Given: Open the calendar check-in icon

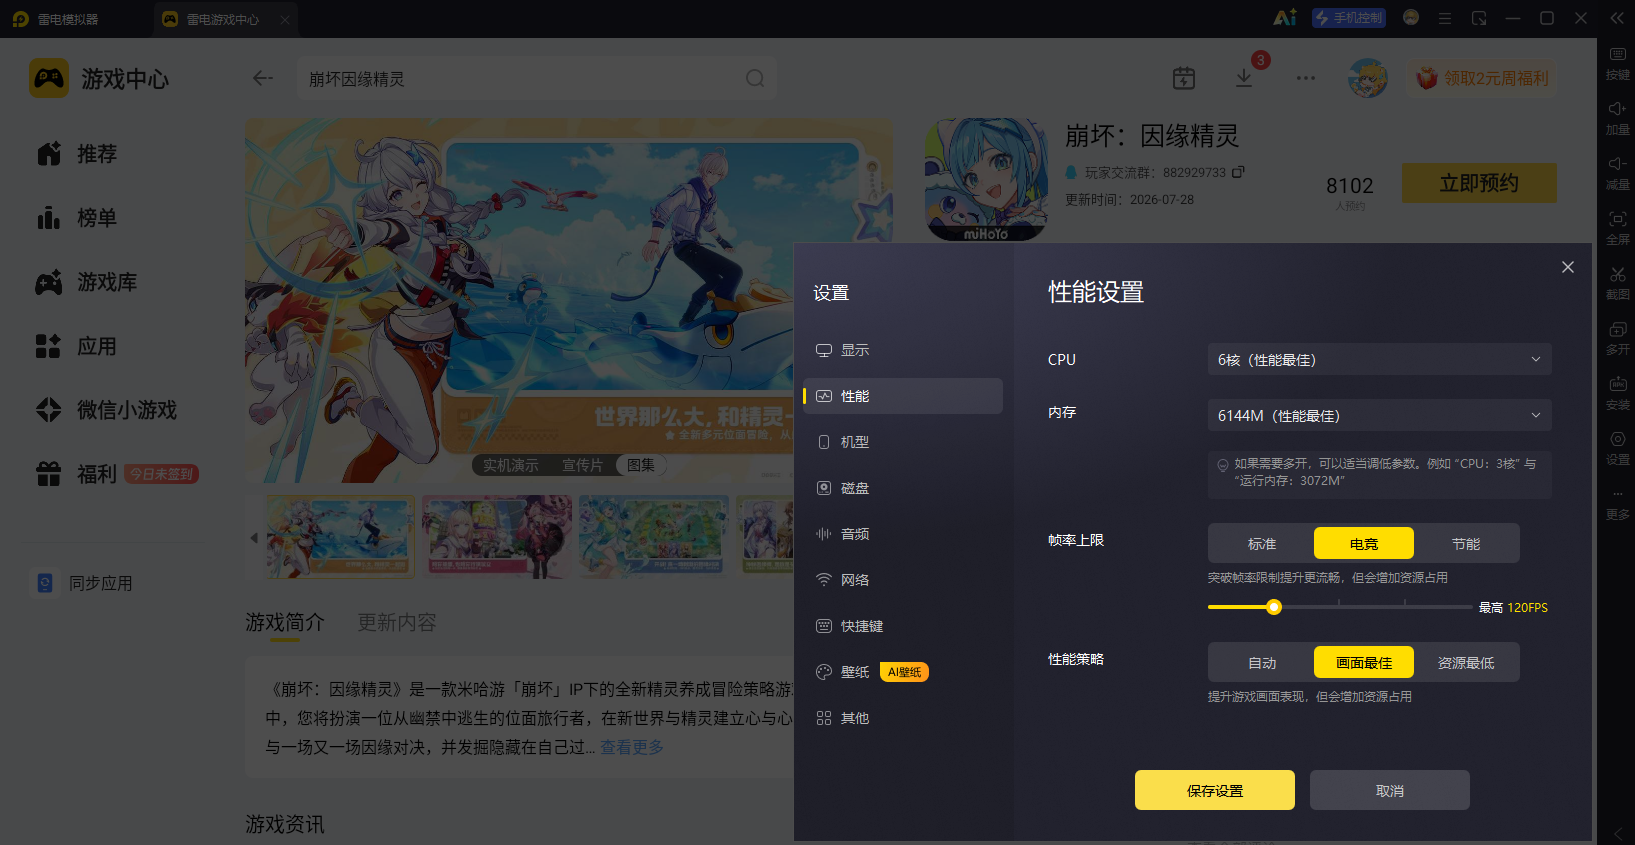Looking at the screenshot, I should pos(1184,78).
